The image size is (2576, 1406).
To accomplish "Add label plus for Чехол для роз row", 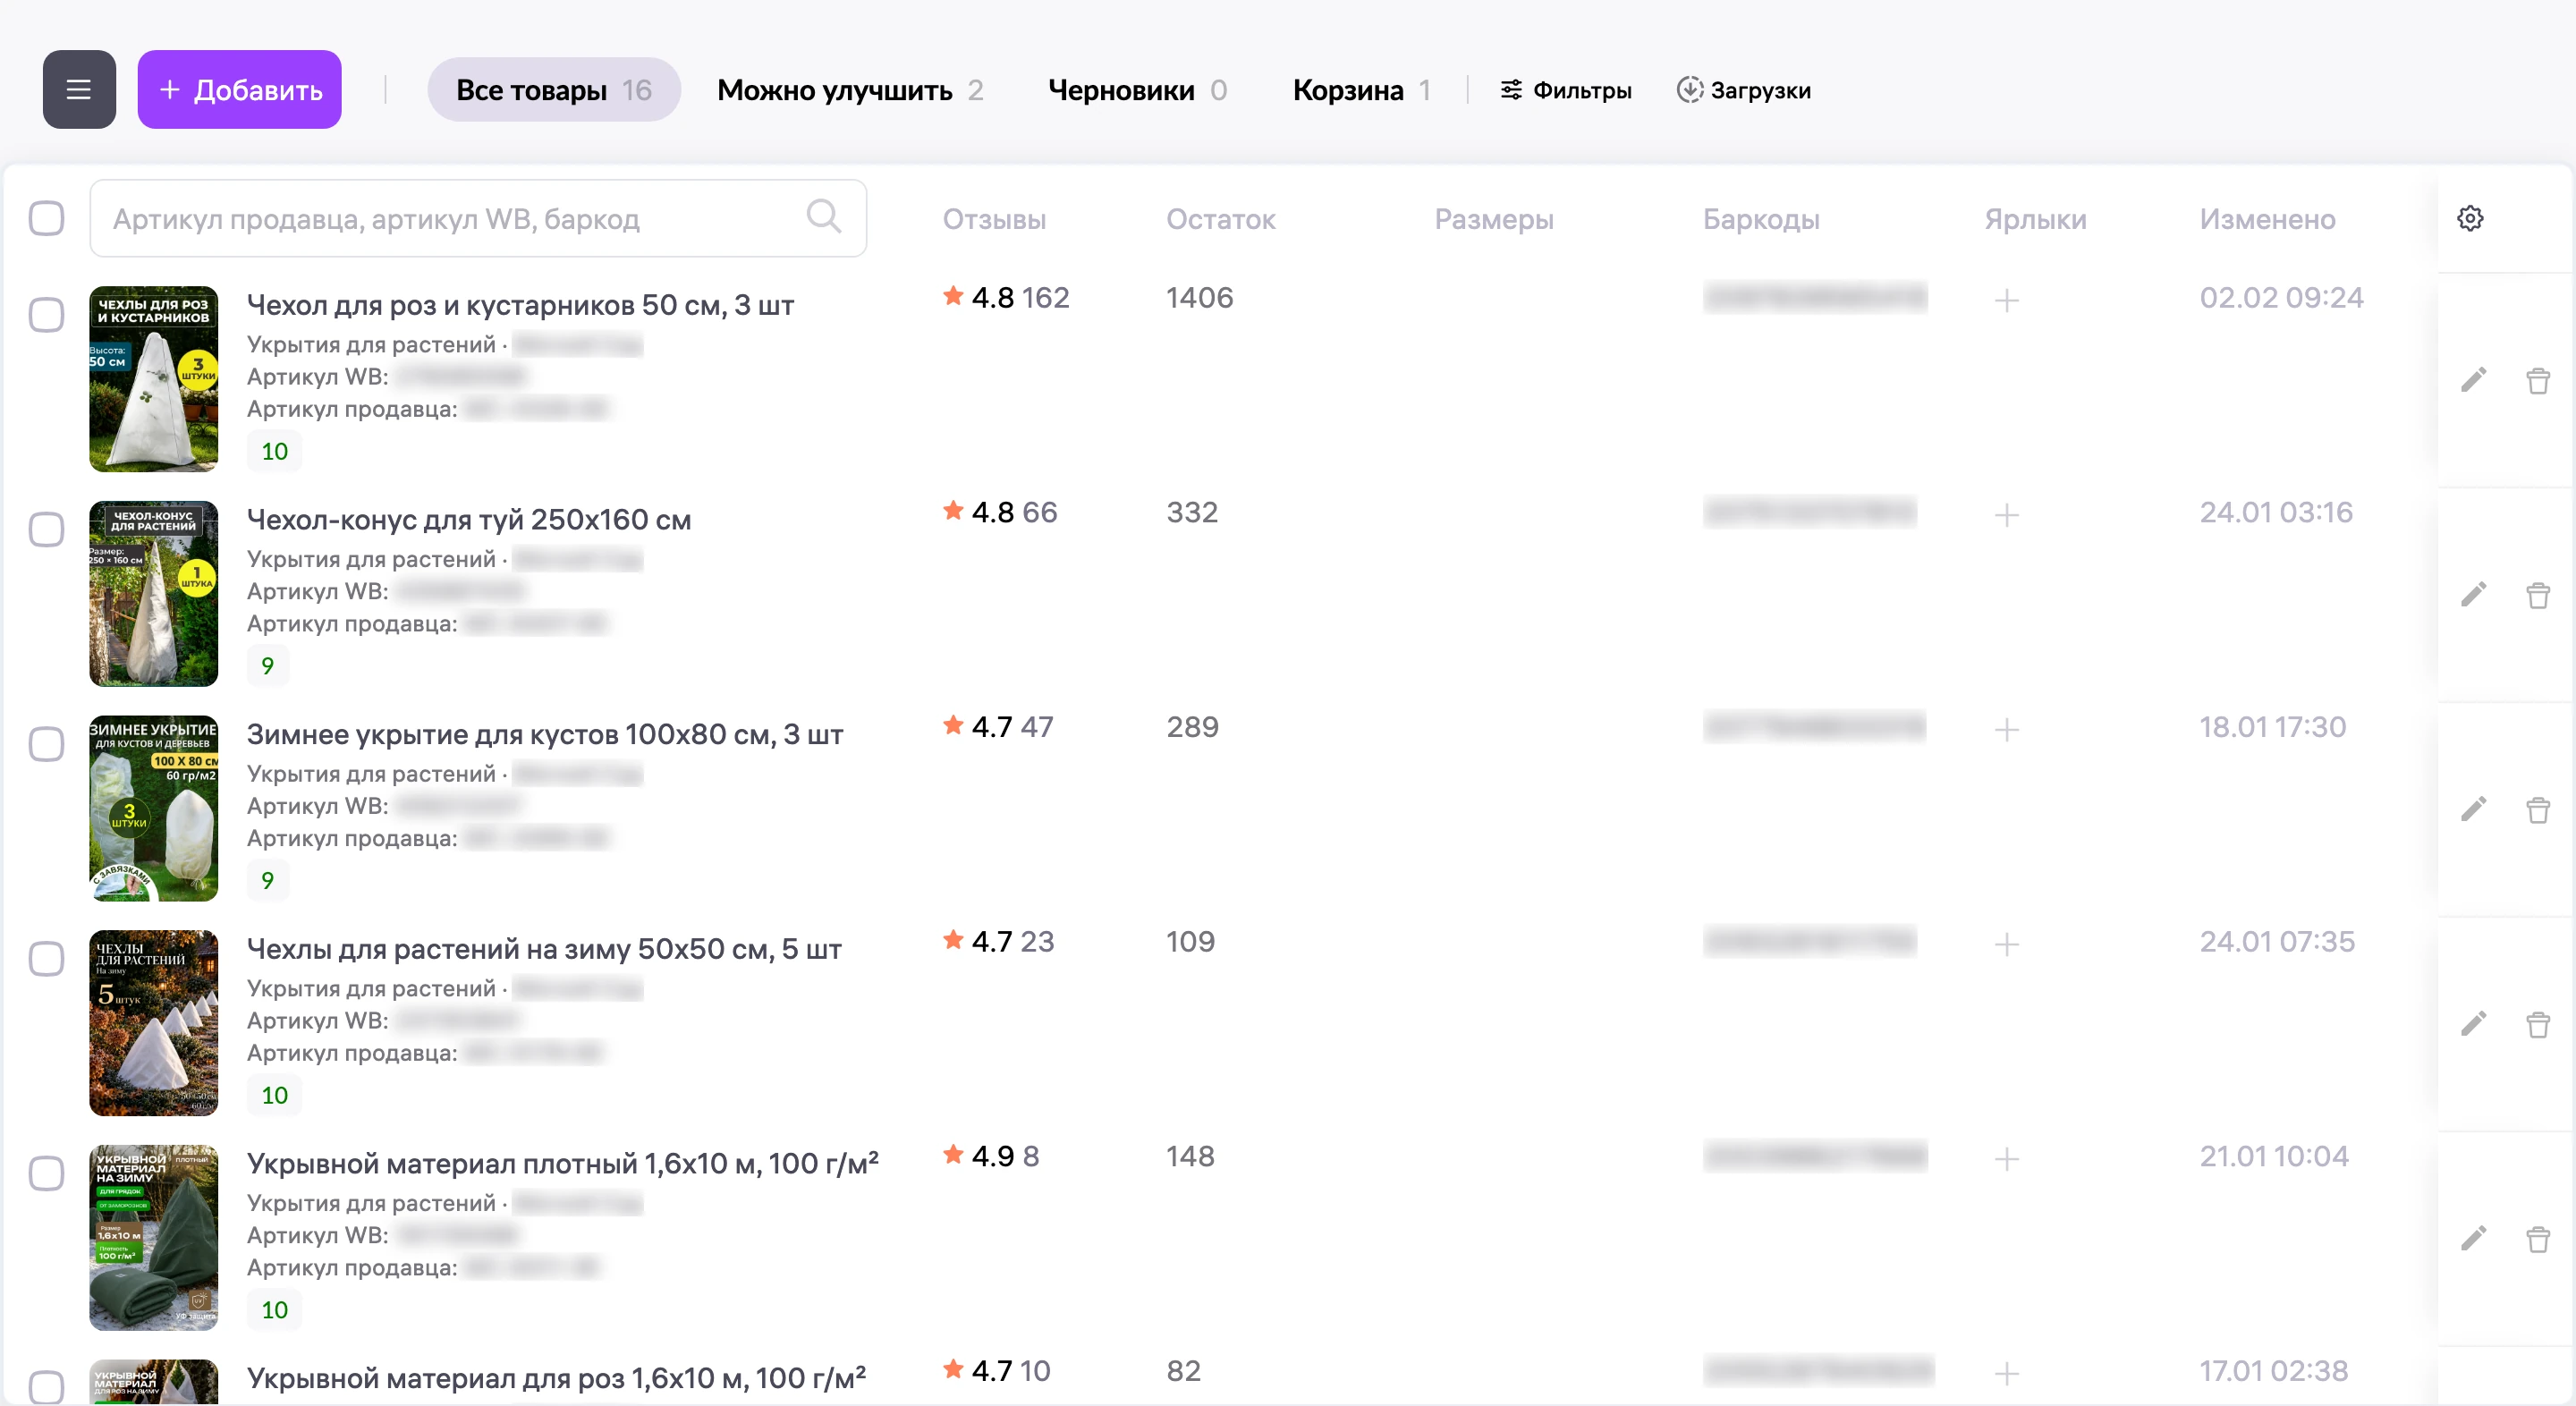I will (2006, 300).
